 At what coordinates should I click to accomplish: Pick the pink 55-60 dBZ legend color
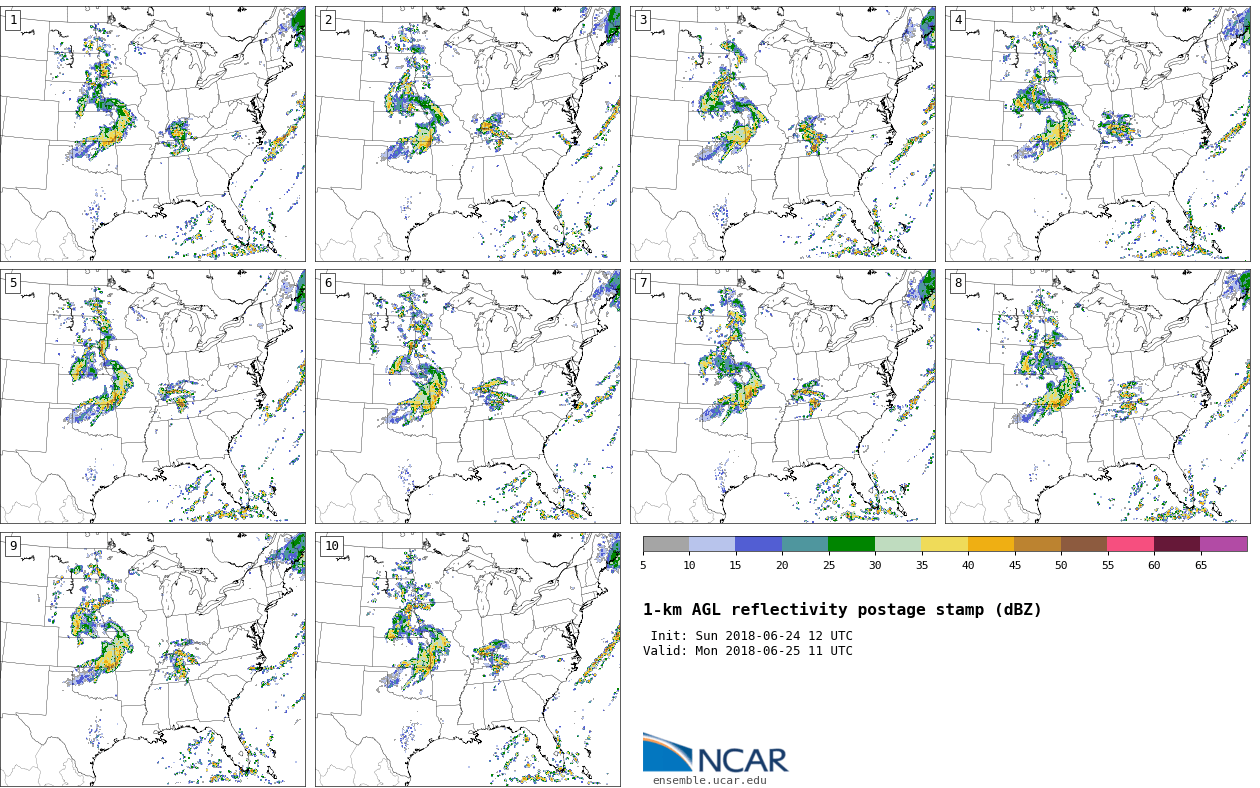1130,545
